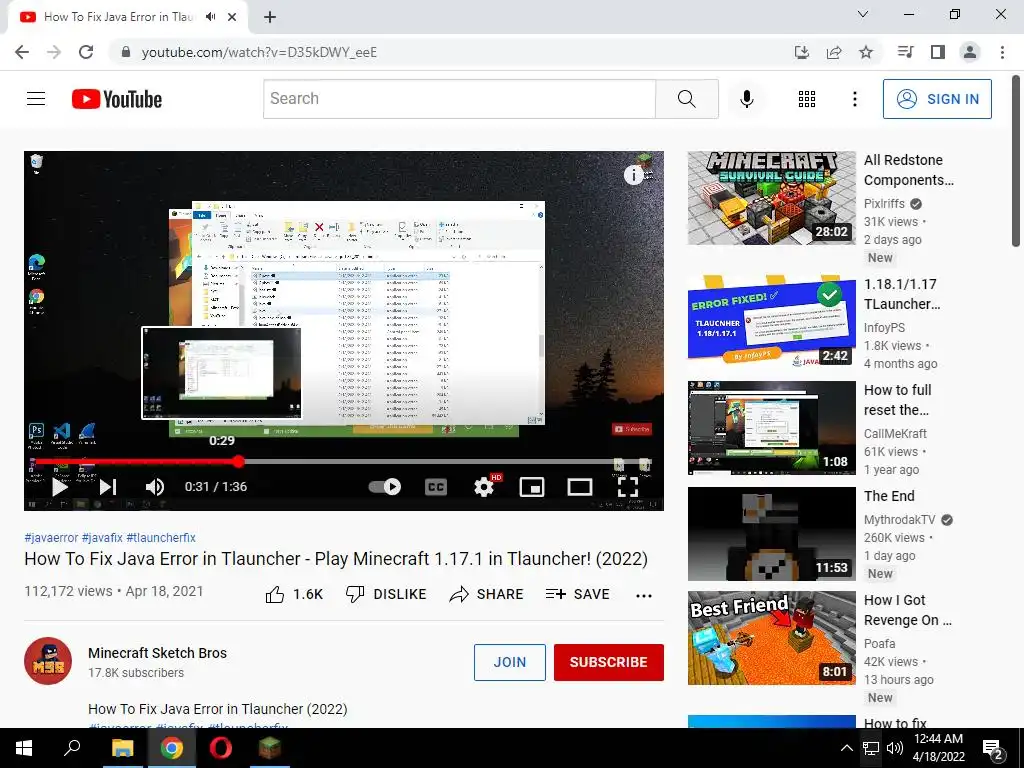Viewport: 1024px width, 768px height.
Task: Open the YouTube apps grid
Action: (807, 99)
